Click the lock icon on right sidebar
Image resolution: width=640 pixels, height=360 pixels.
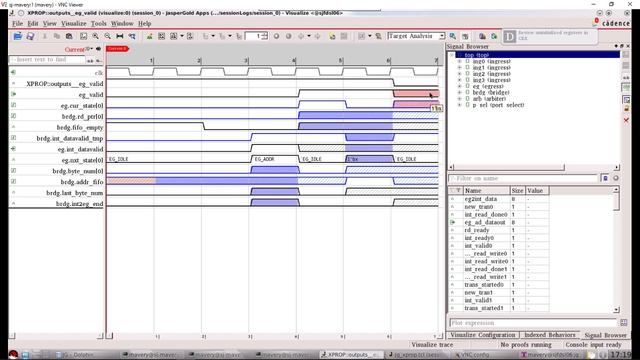[x=626, y=108]
